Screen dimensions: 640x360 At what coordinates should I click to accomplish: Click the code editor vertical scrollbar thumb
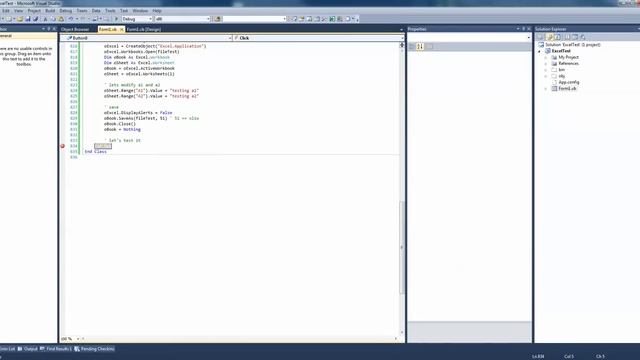pyautogui.click(x=402, y=247)
